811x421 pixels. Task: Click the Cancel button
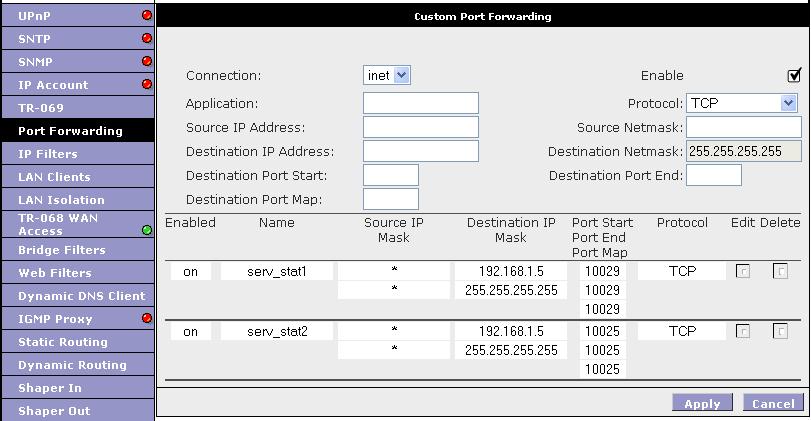(x=773, y=403)
